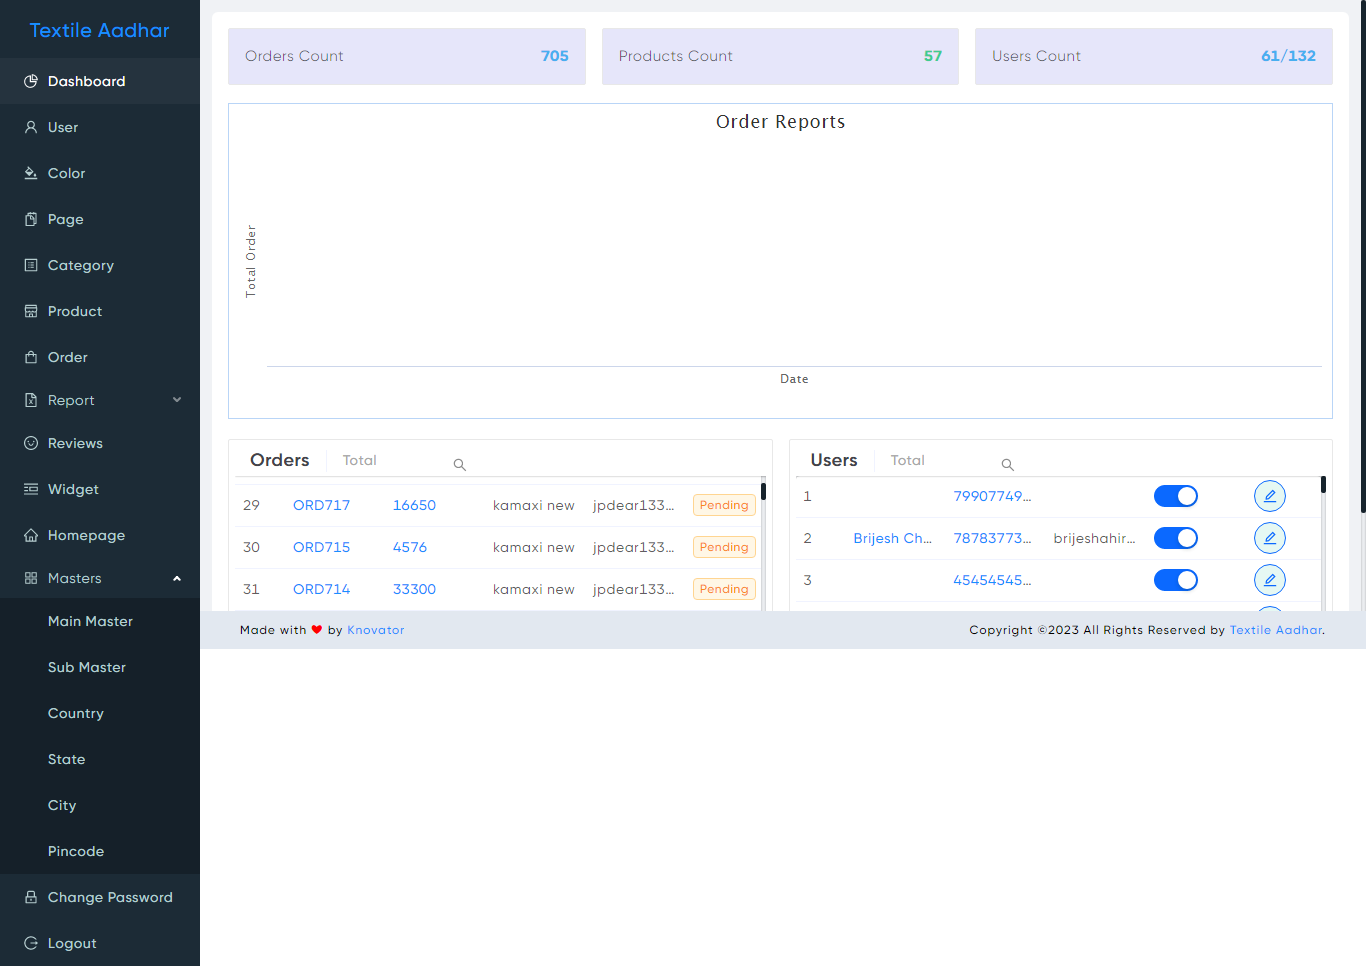Open the Total filter in Orders panel

tap(360, 461)
